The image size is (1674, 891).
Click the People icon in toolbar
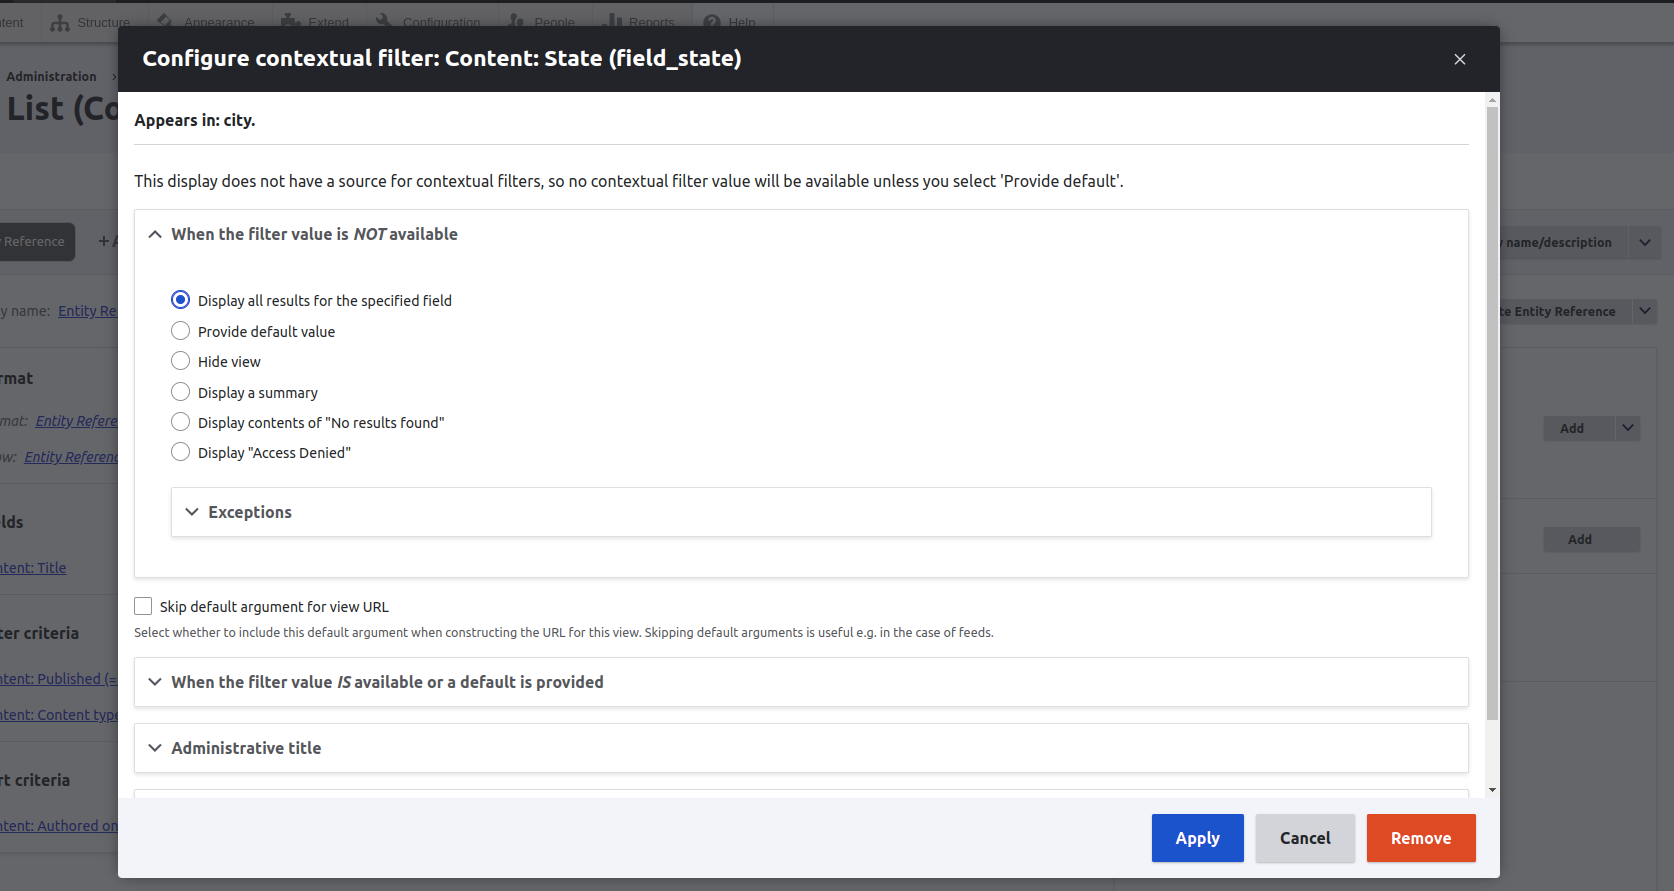click(x=516, y=22)
